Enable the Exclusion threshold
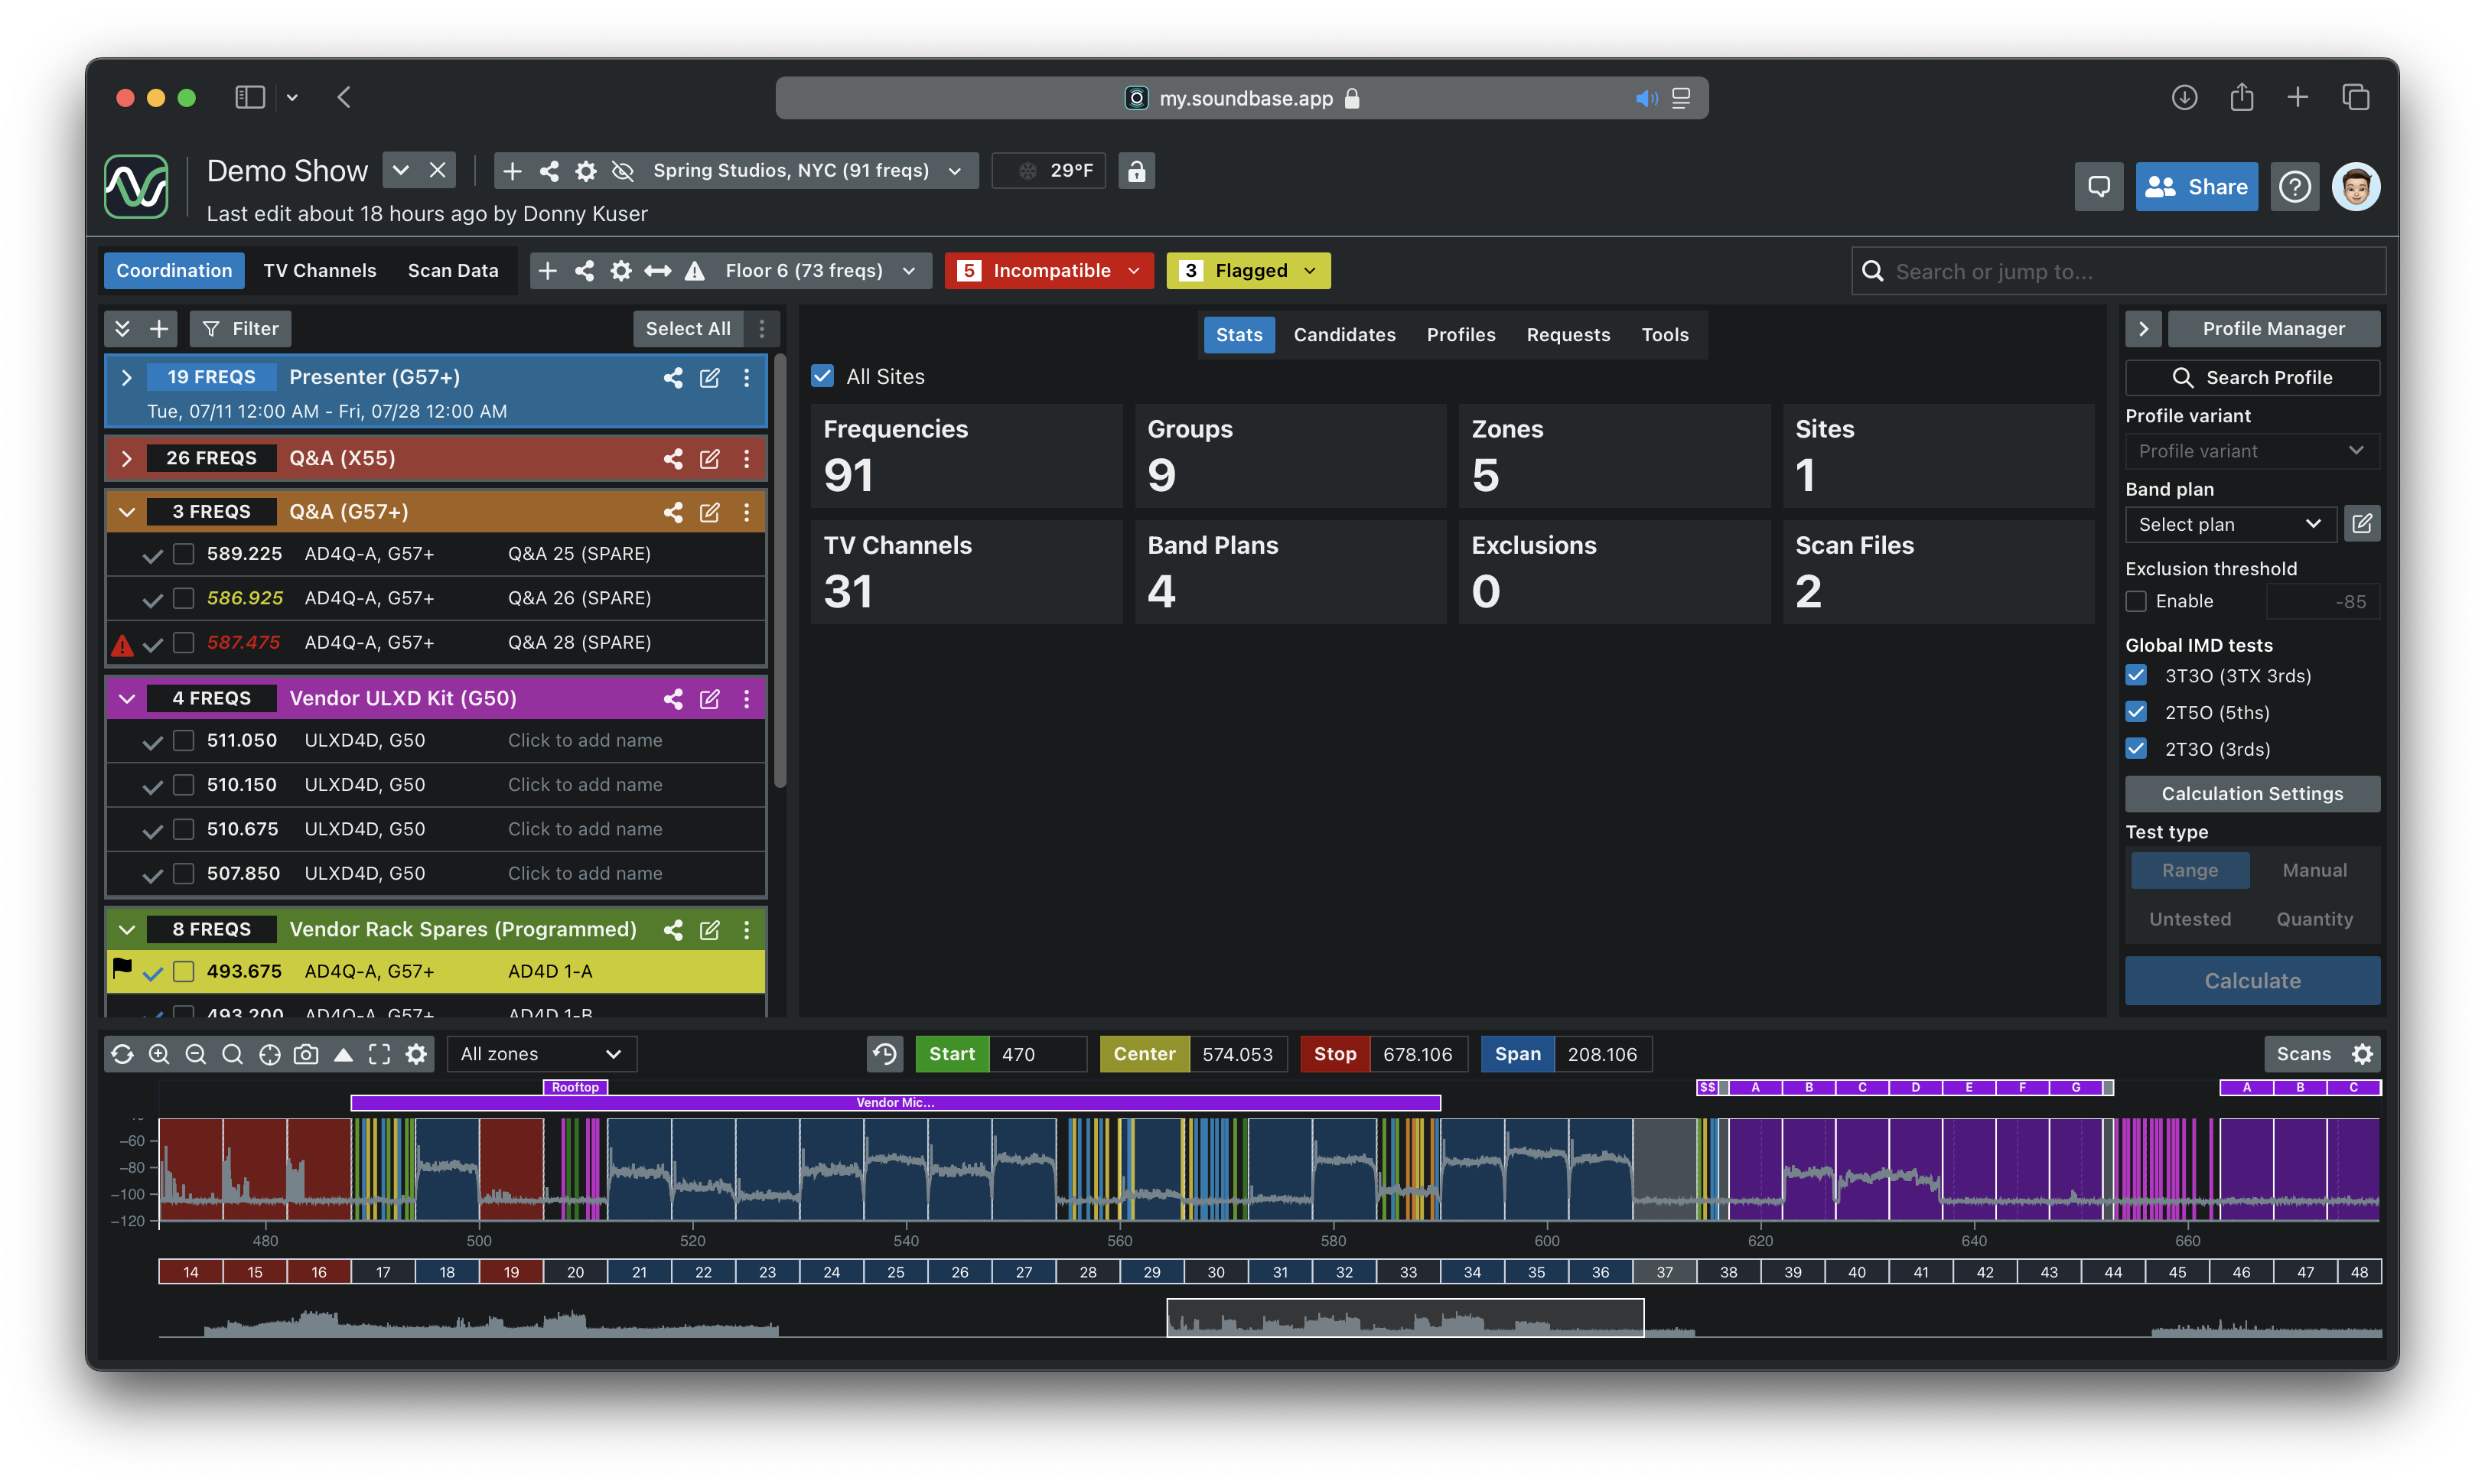2485x1484 pixels. (x=2136, y=601)
